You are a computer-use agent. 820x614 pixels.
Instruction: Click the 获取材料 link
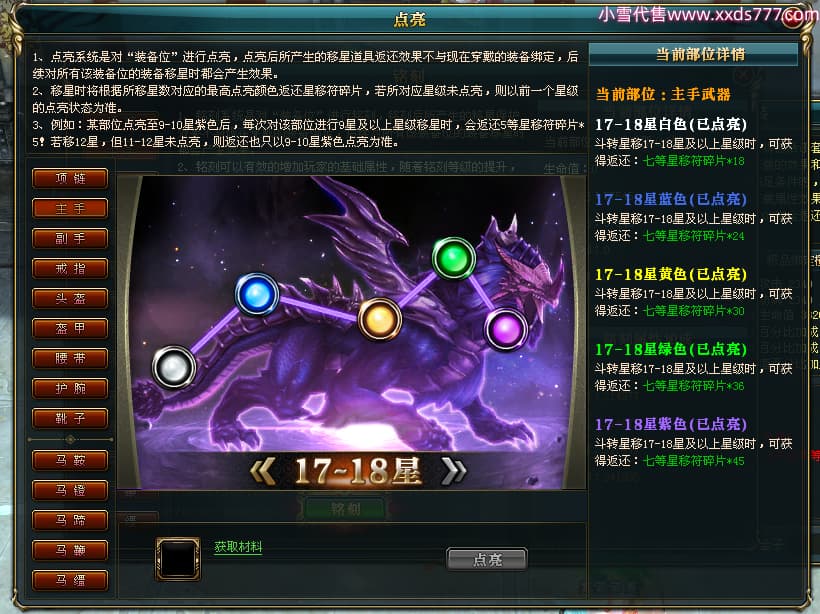tap(238, 547)
